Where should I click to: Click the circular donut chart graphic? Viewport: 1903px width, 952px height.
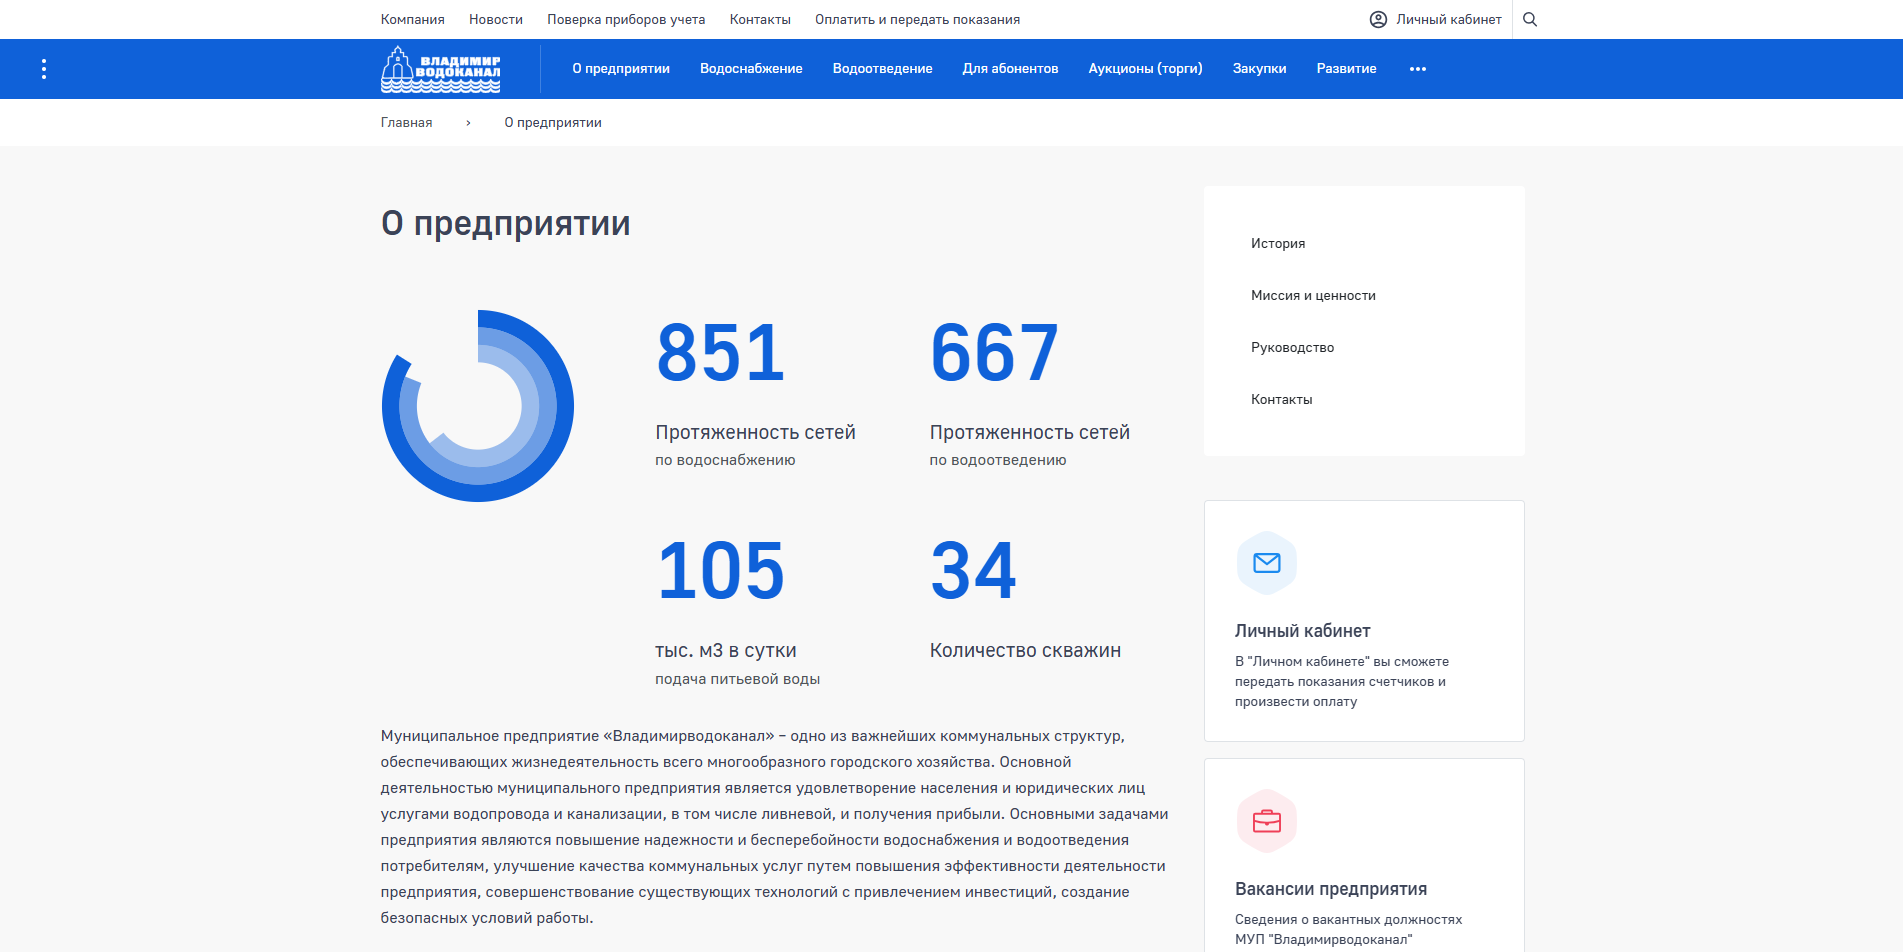coord(478,406)
